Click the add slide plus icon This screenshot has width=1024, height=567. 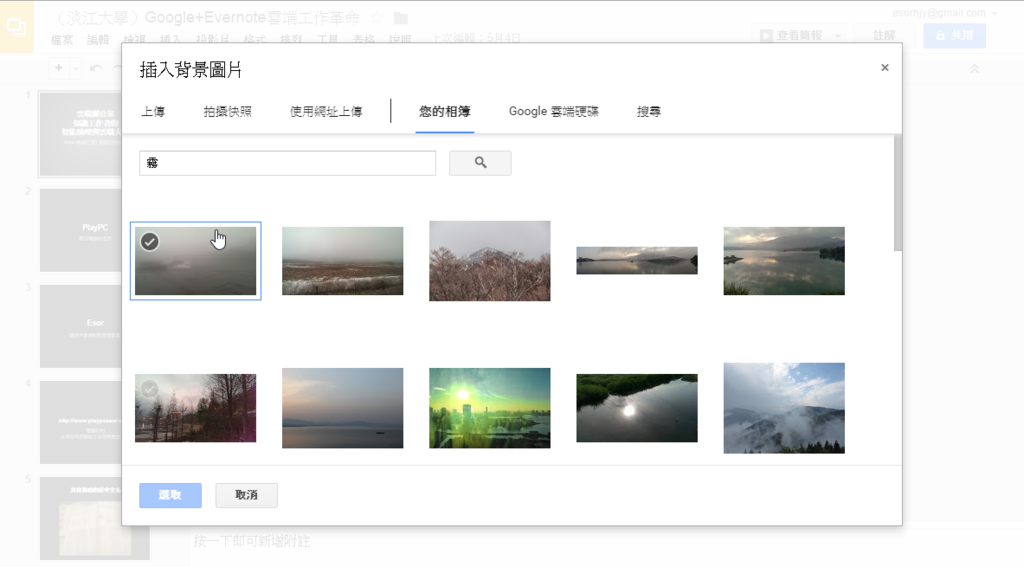(x=59, y=68)
